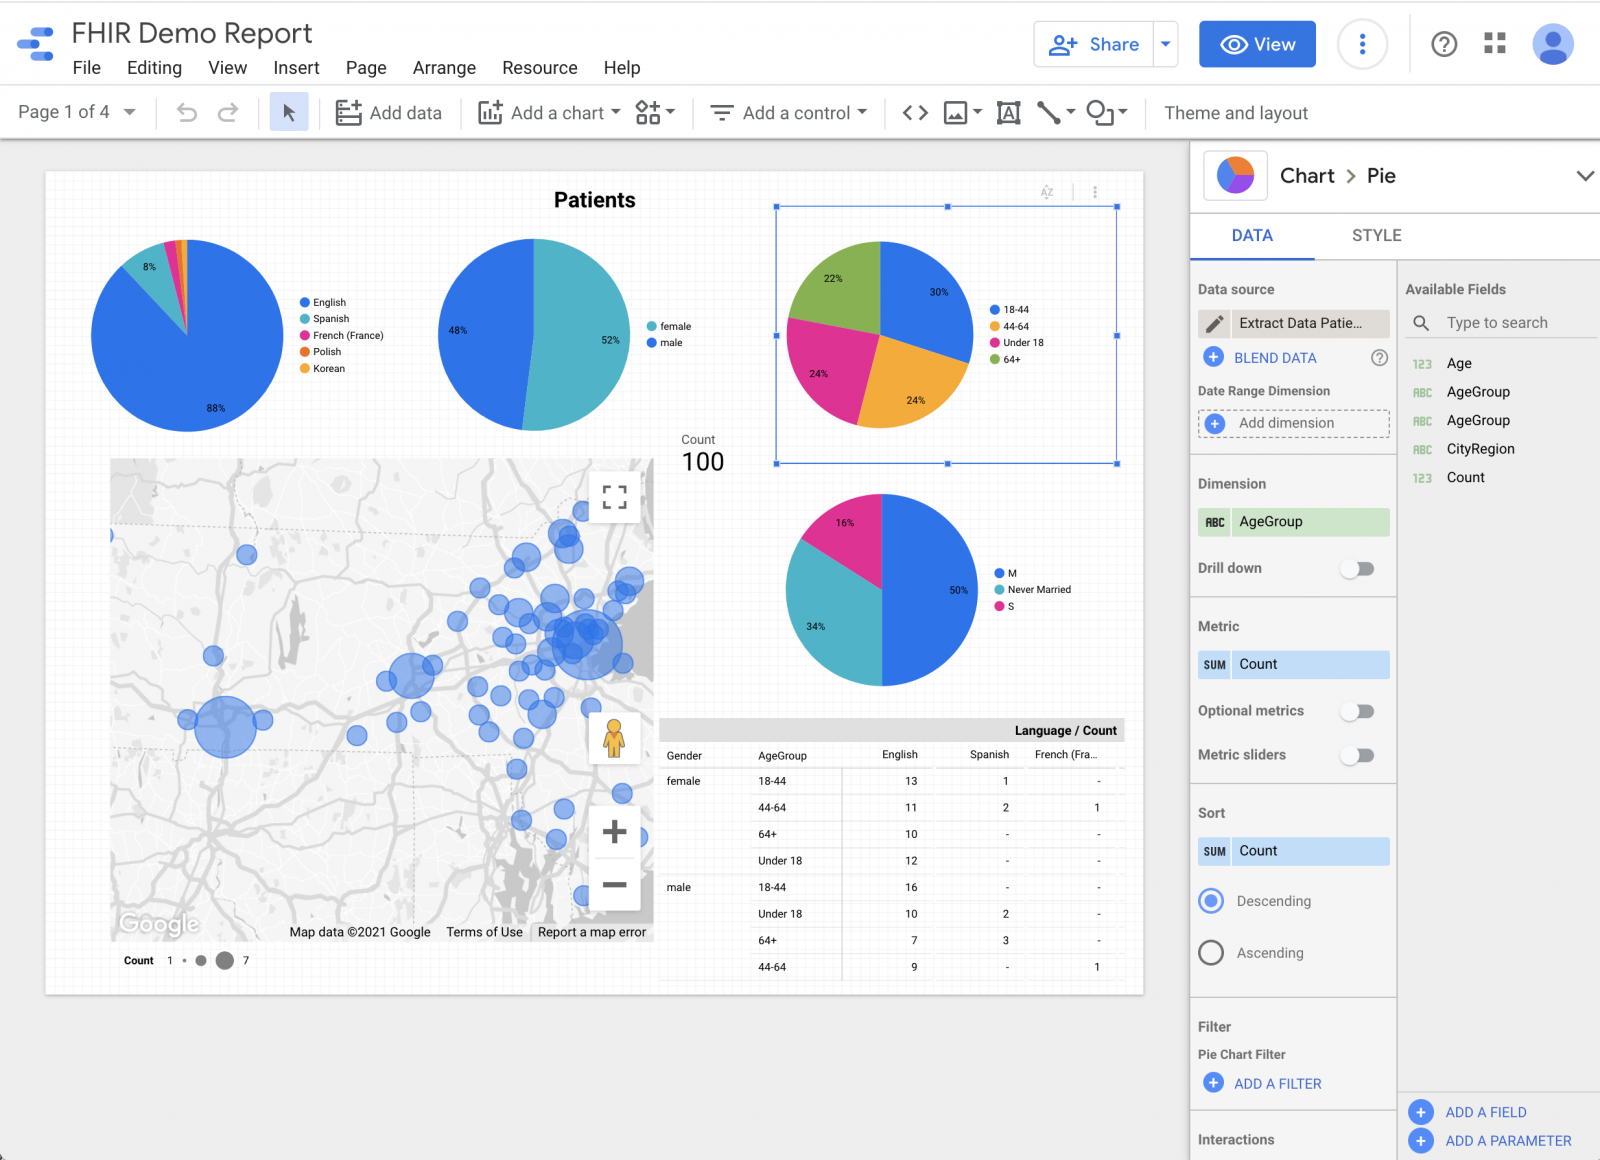Click the Street View pegman icon

(x=614, y=739)
